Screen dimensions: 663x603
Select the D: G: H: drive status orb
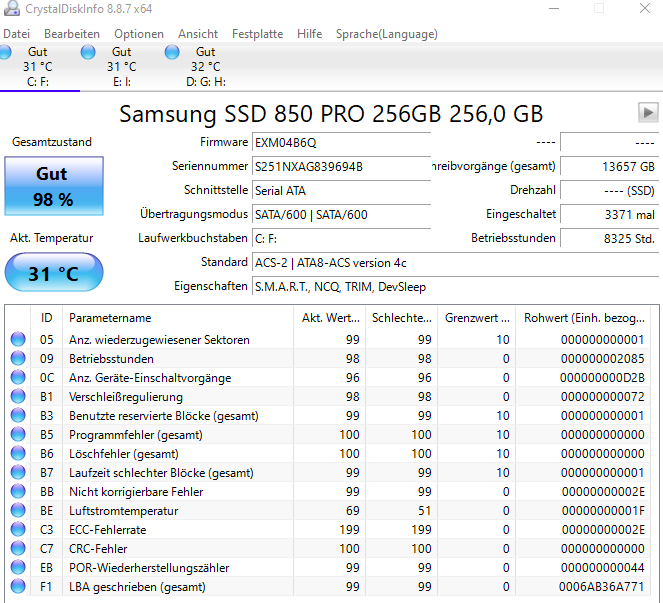[172, 52]
